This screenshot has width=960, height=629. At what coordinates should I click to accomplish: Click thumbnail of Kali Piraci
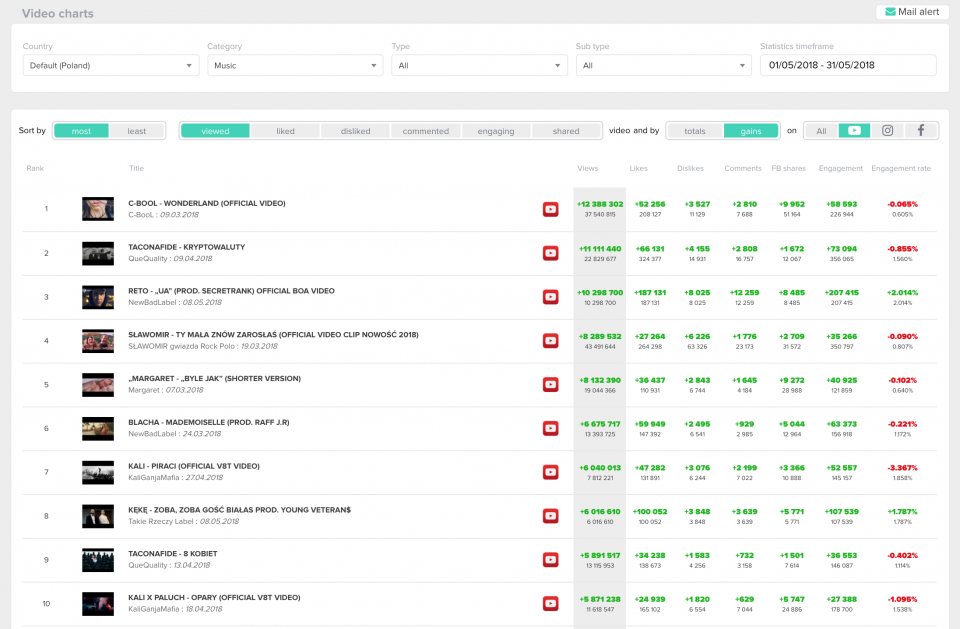98,472
